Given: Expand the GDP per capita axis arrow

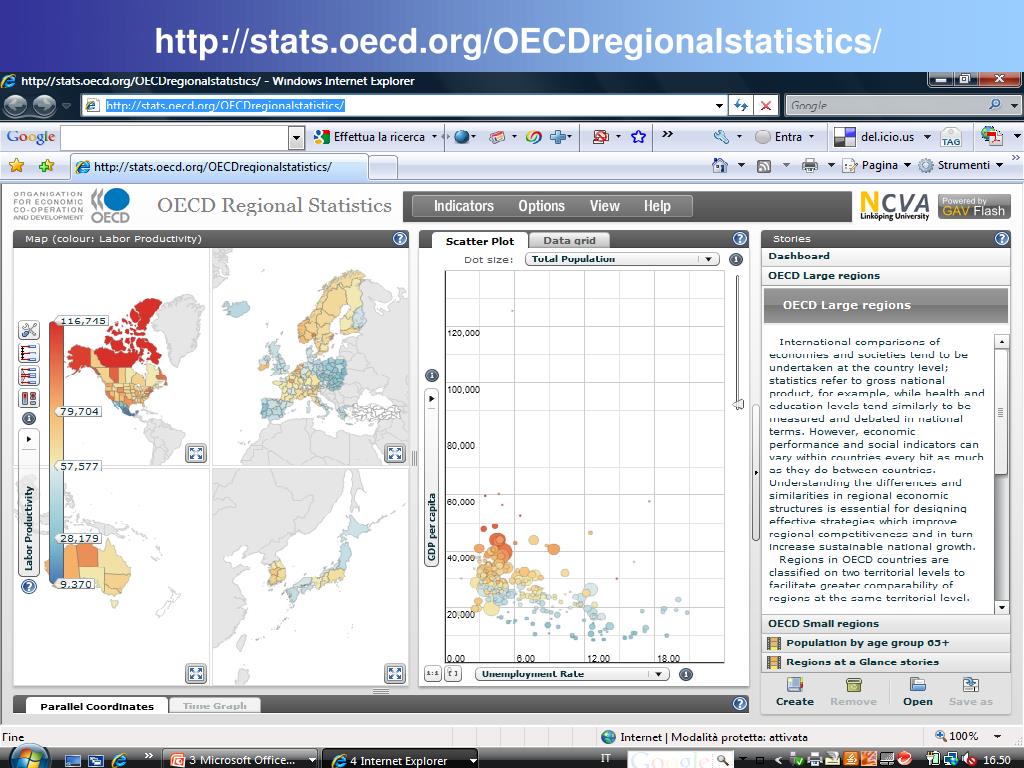Looking at the screenshot, I should tap(431, 398).
